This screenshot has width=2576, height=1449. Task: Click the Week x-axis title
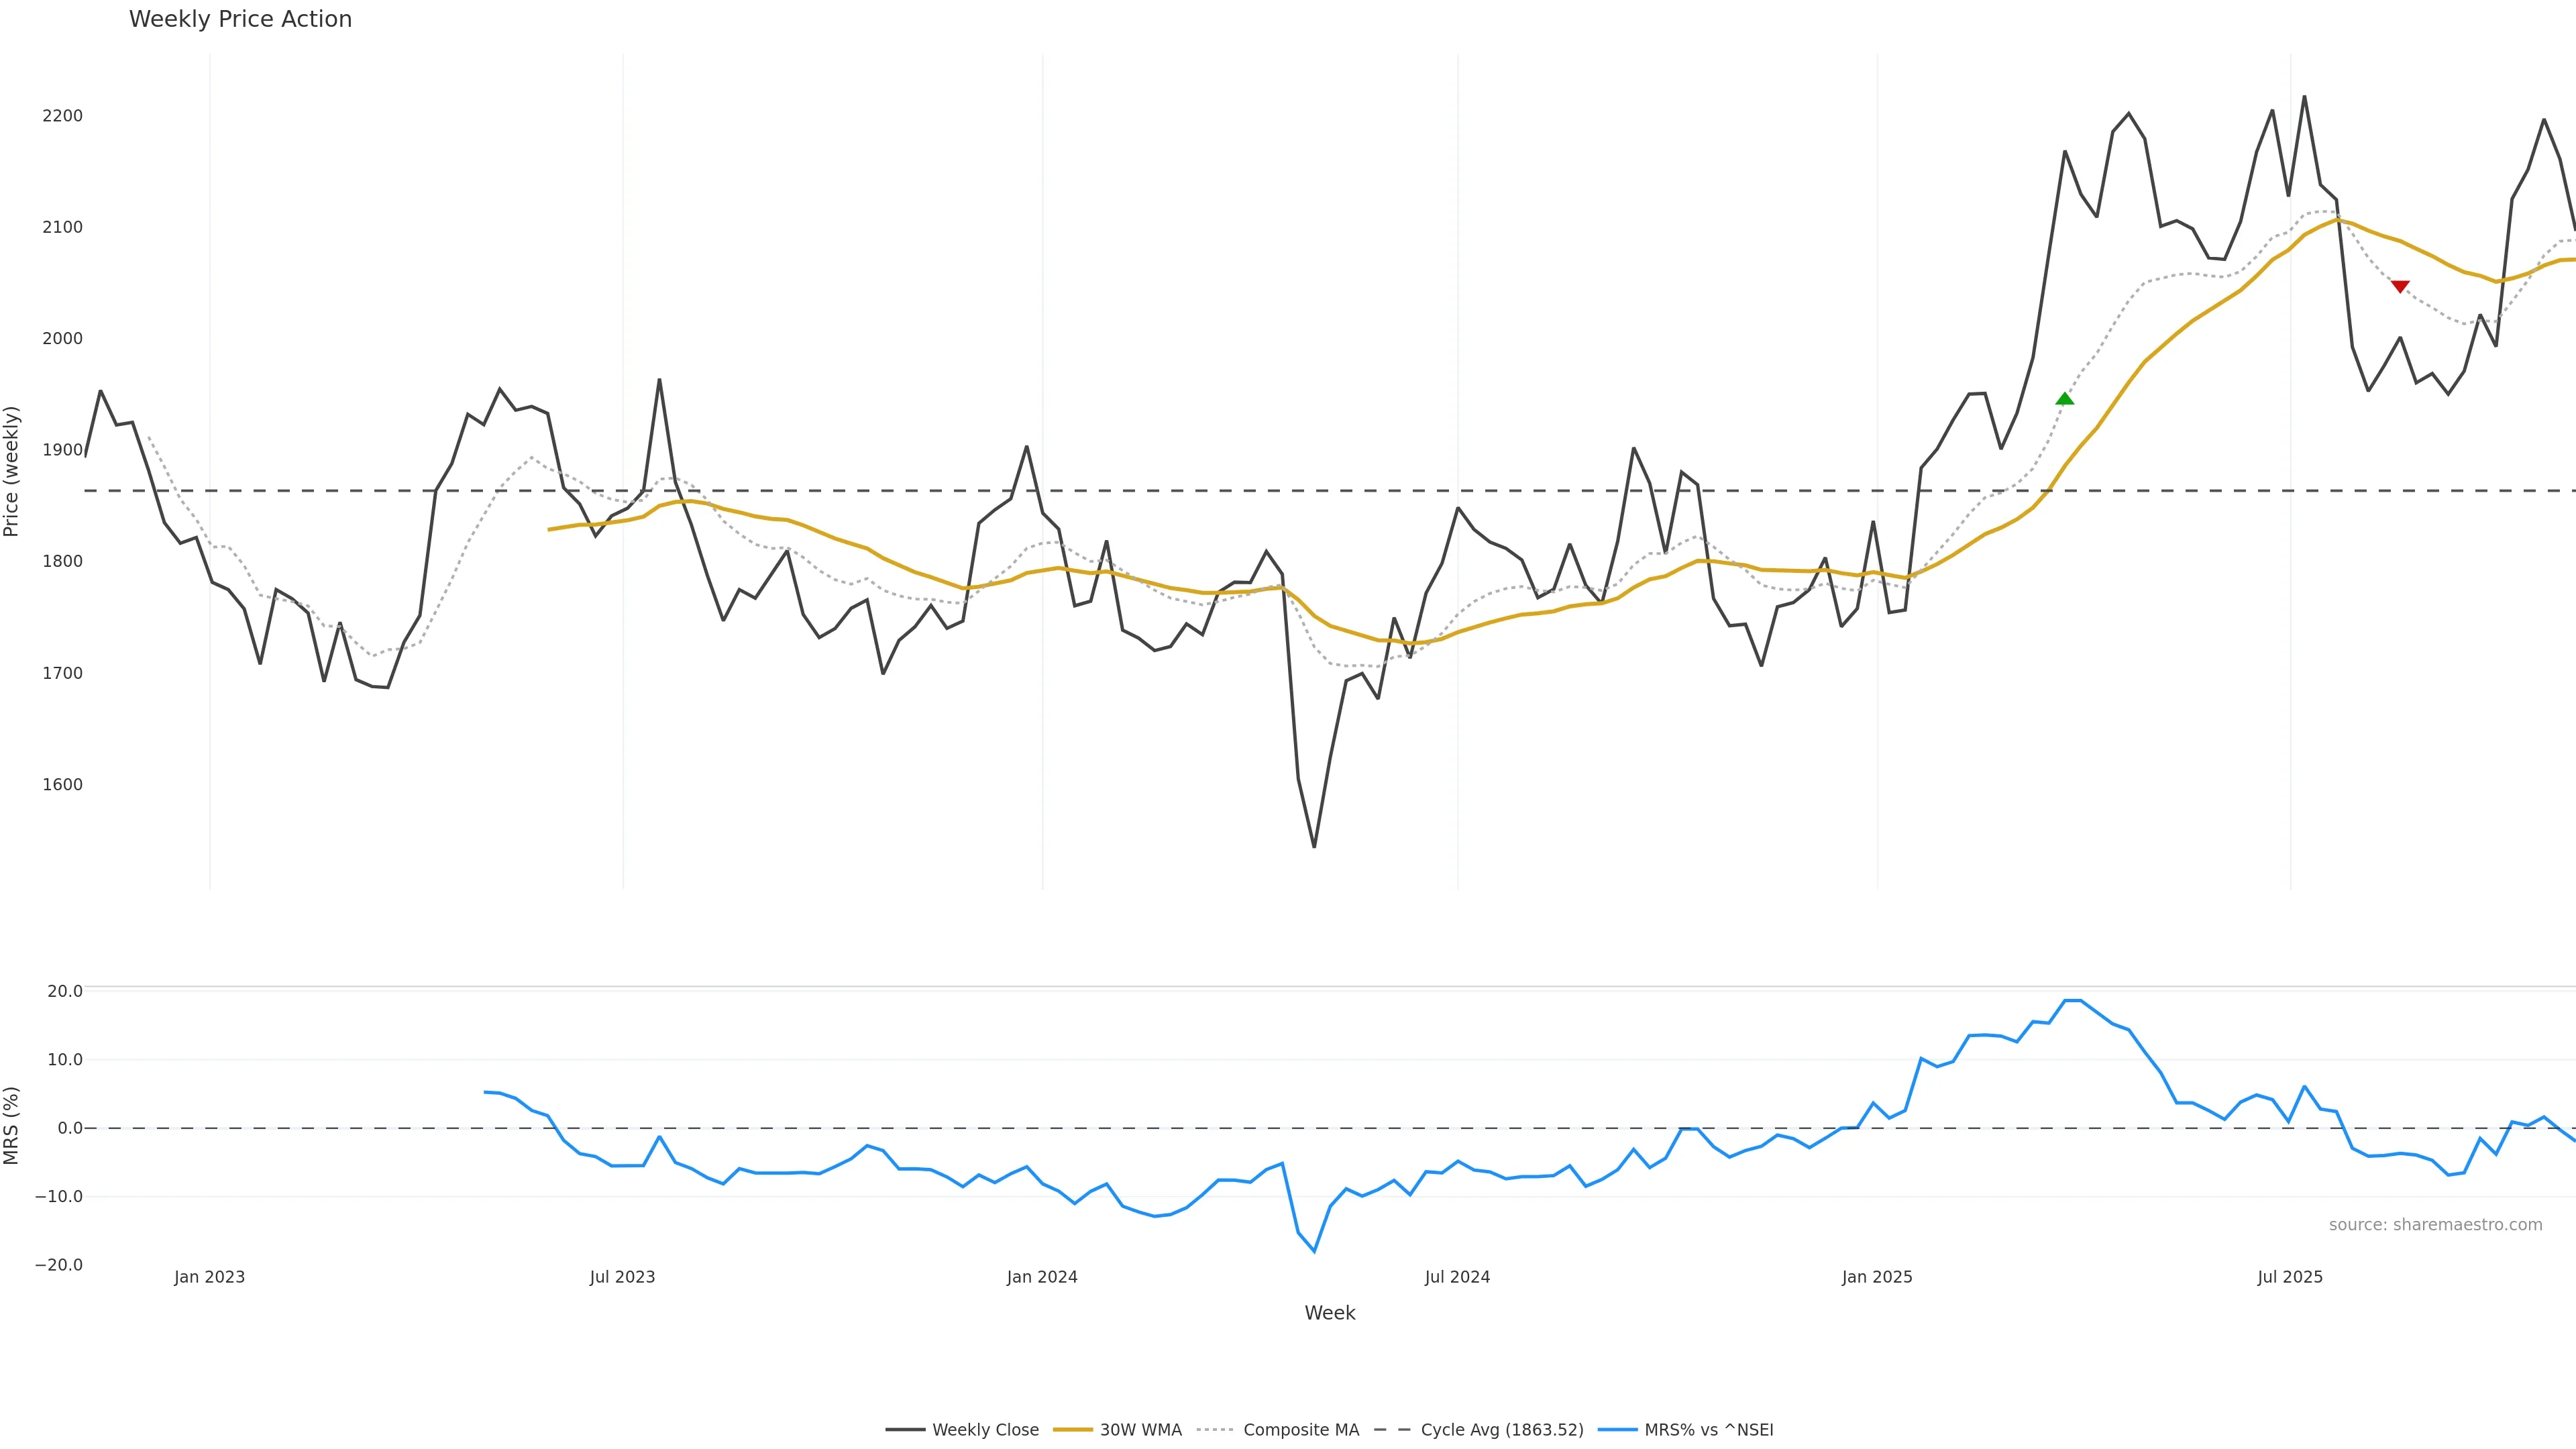coord(1329,1313)
